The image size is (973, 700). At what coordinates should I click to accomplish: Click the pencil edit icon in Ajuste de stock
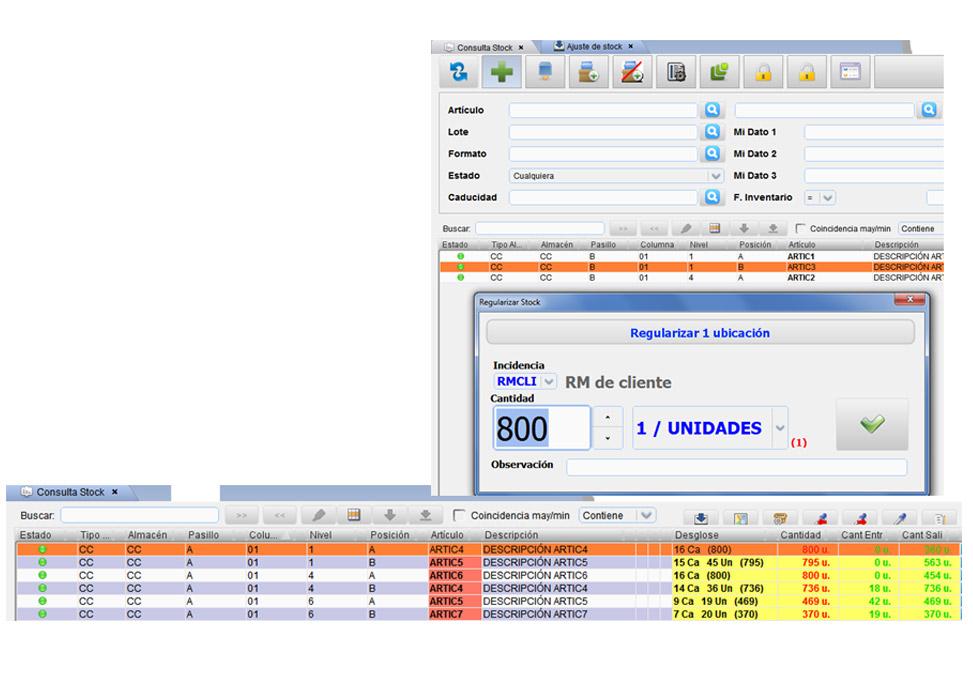(x=686, y=228)
